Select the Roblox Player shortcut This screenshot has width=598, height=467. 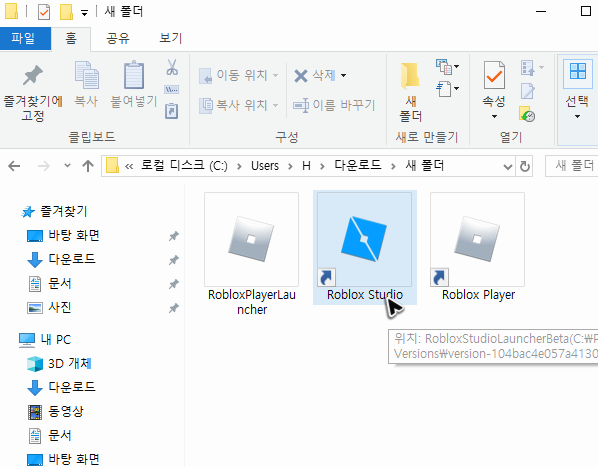point(478,247)
